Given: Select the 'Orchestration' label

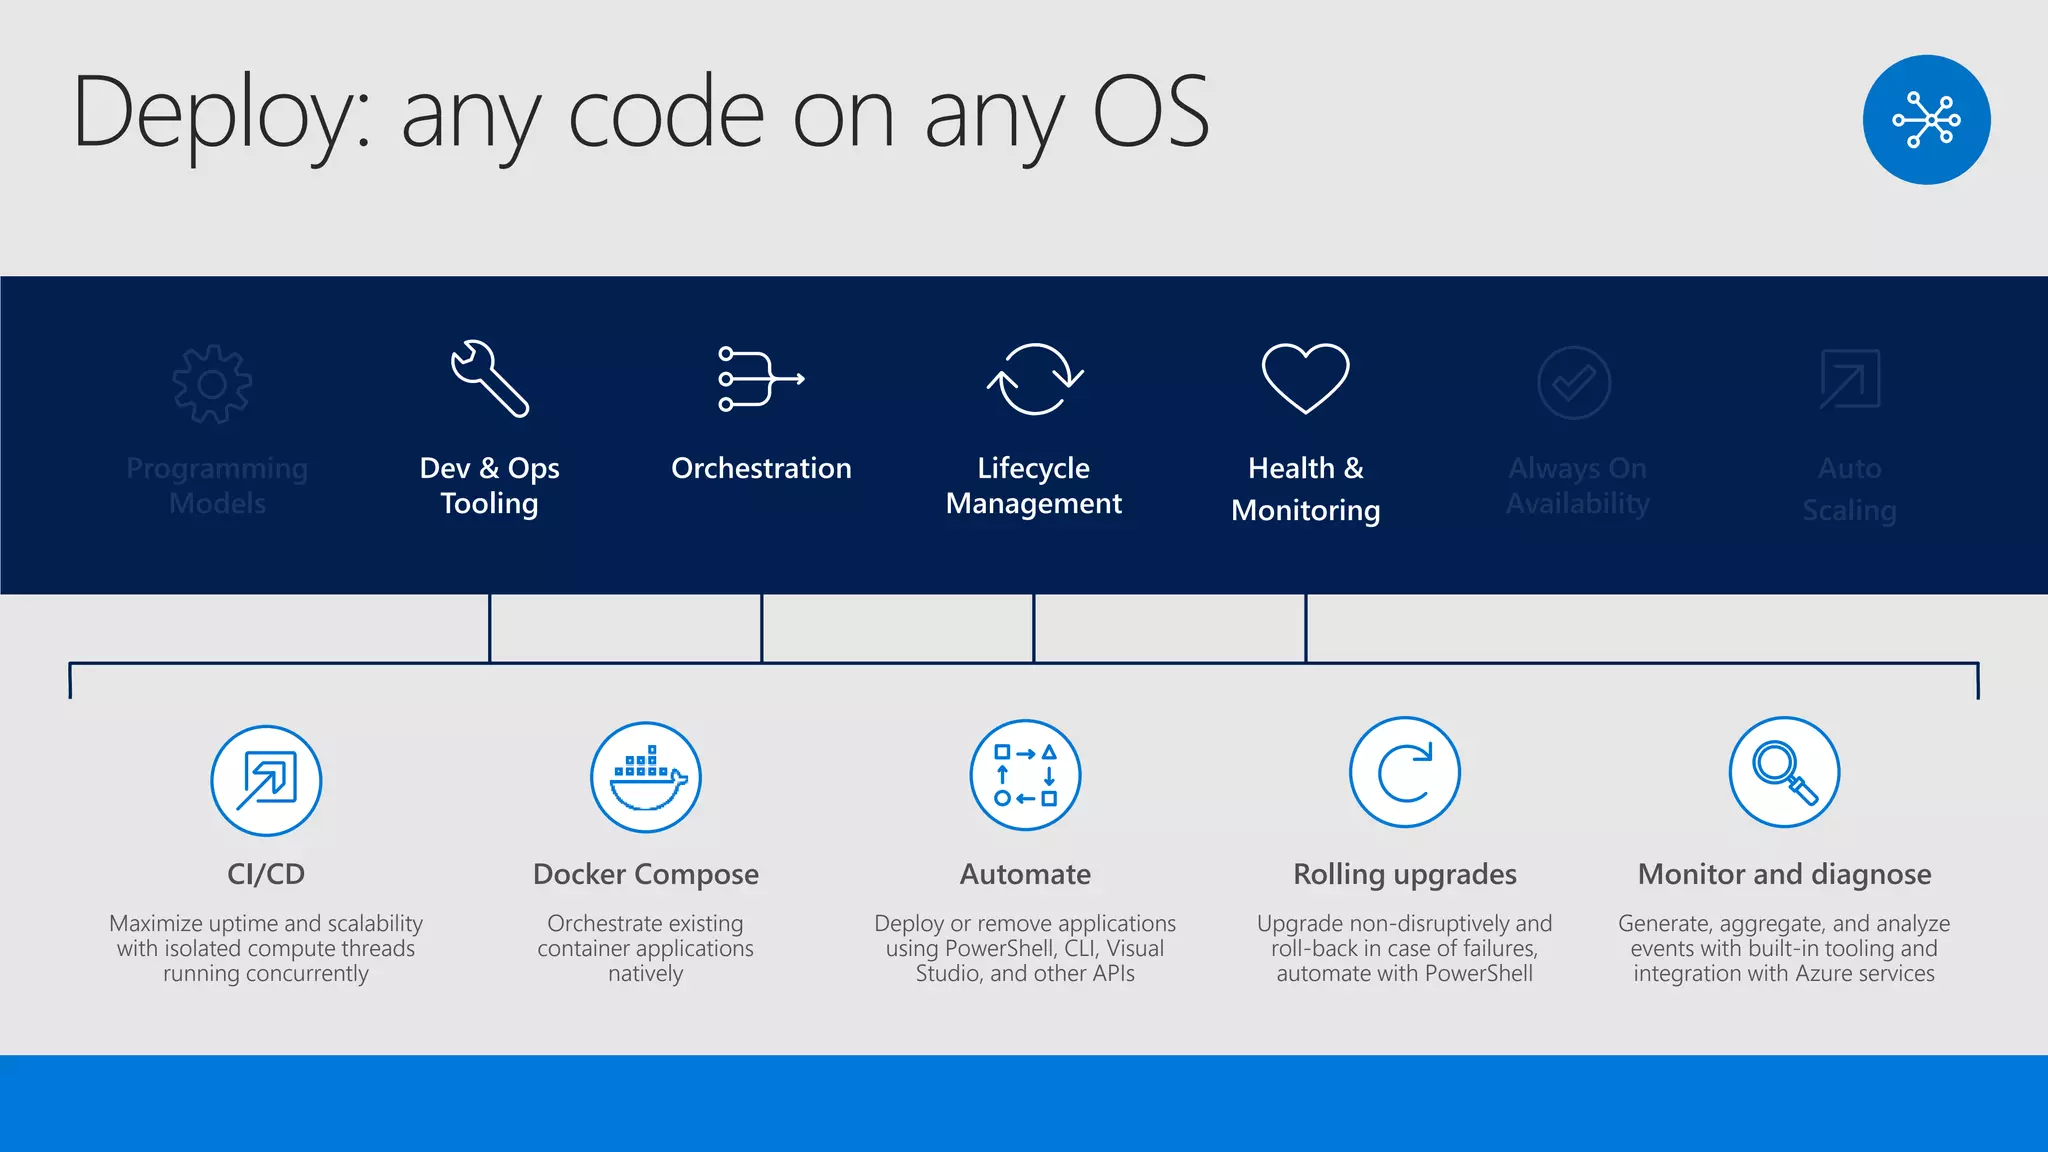Looking at the screenshot, I should 761,468.
